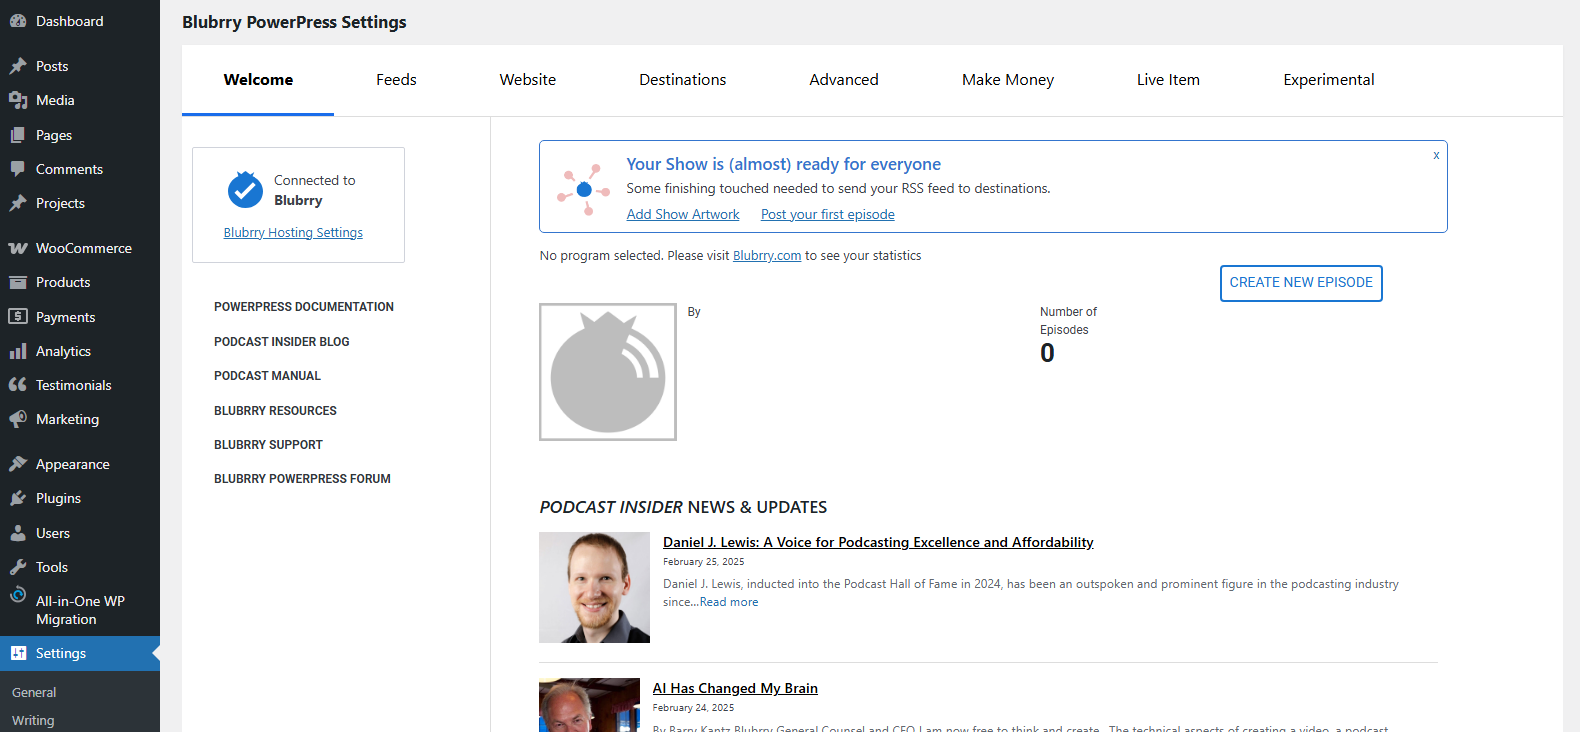Click the AI Has Changed My Brain thumbnail
The image size is (1580, 732).
589,705
